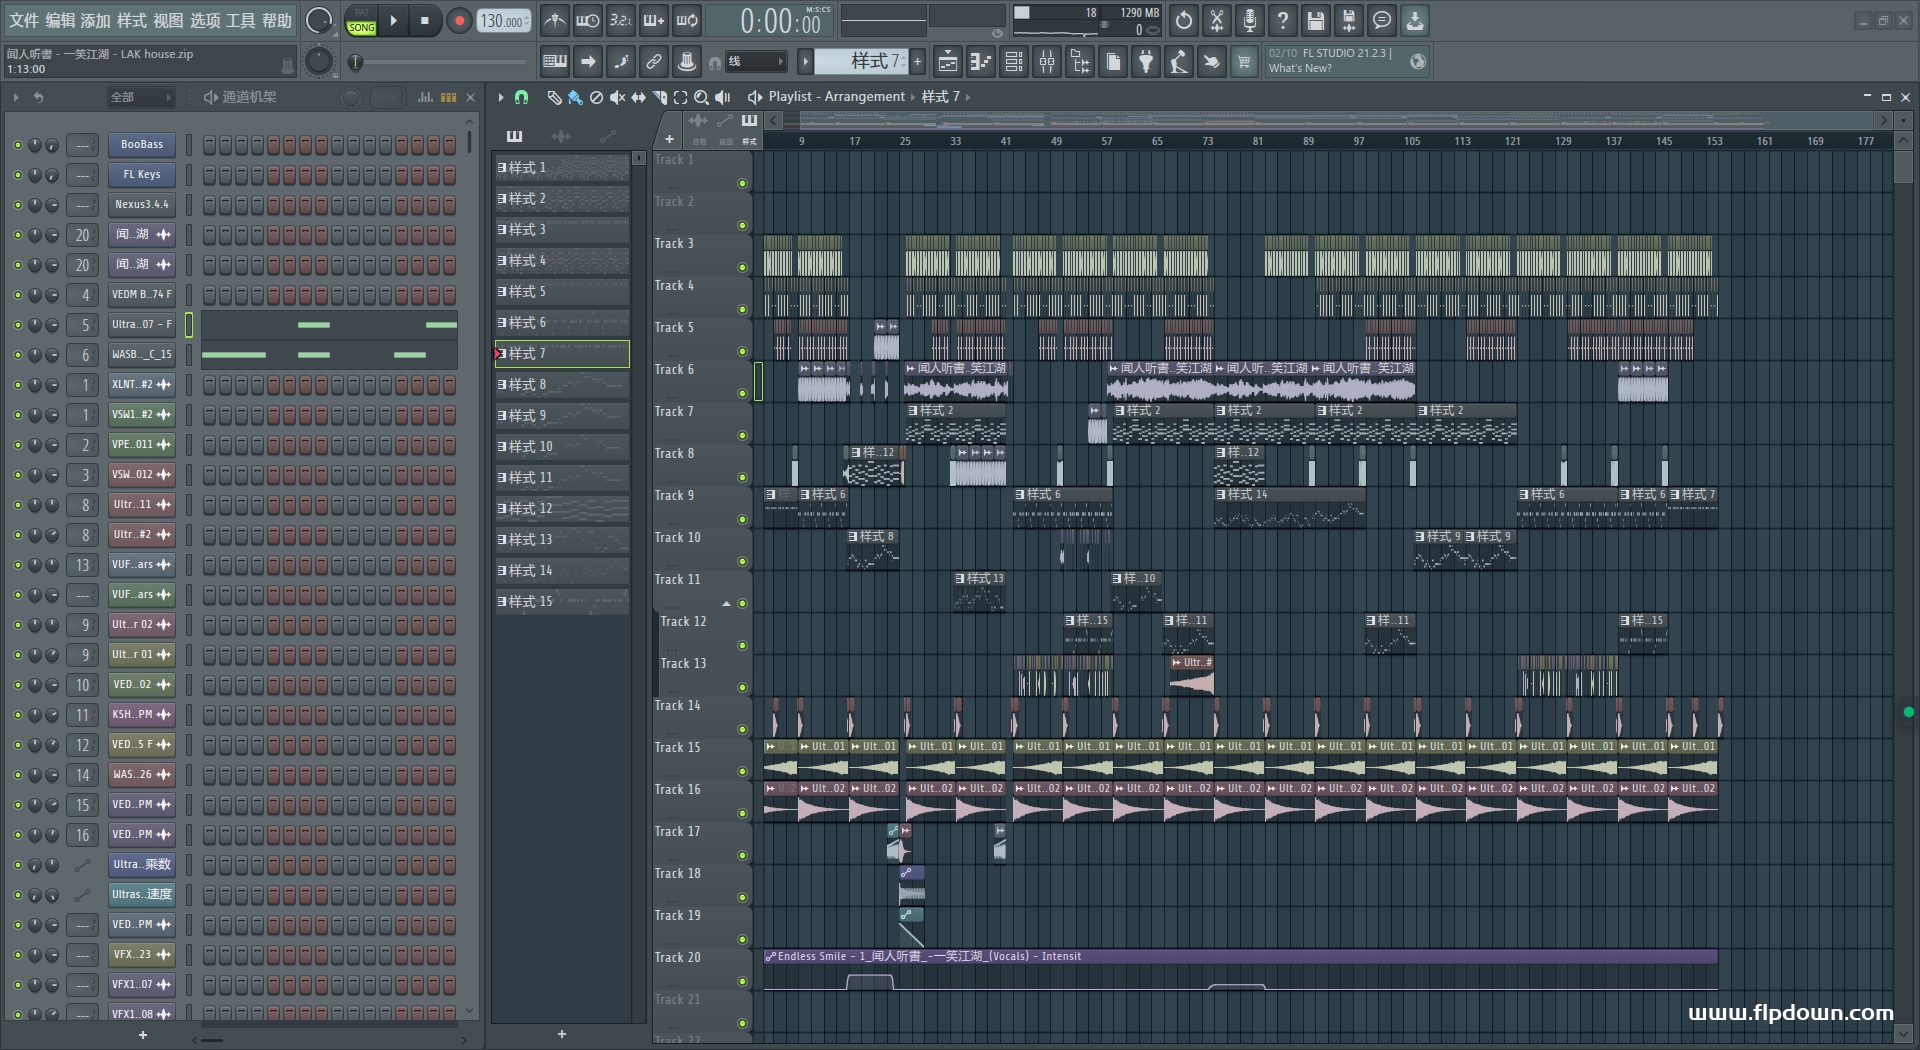Enable wait for input before recording
Image resolution: width=1920 pixels, height=1050 pixels.
point(588,20)
